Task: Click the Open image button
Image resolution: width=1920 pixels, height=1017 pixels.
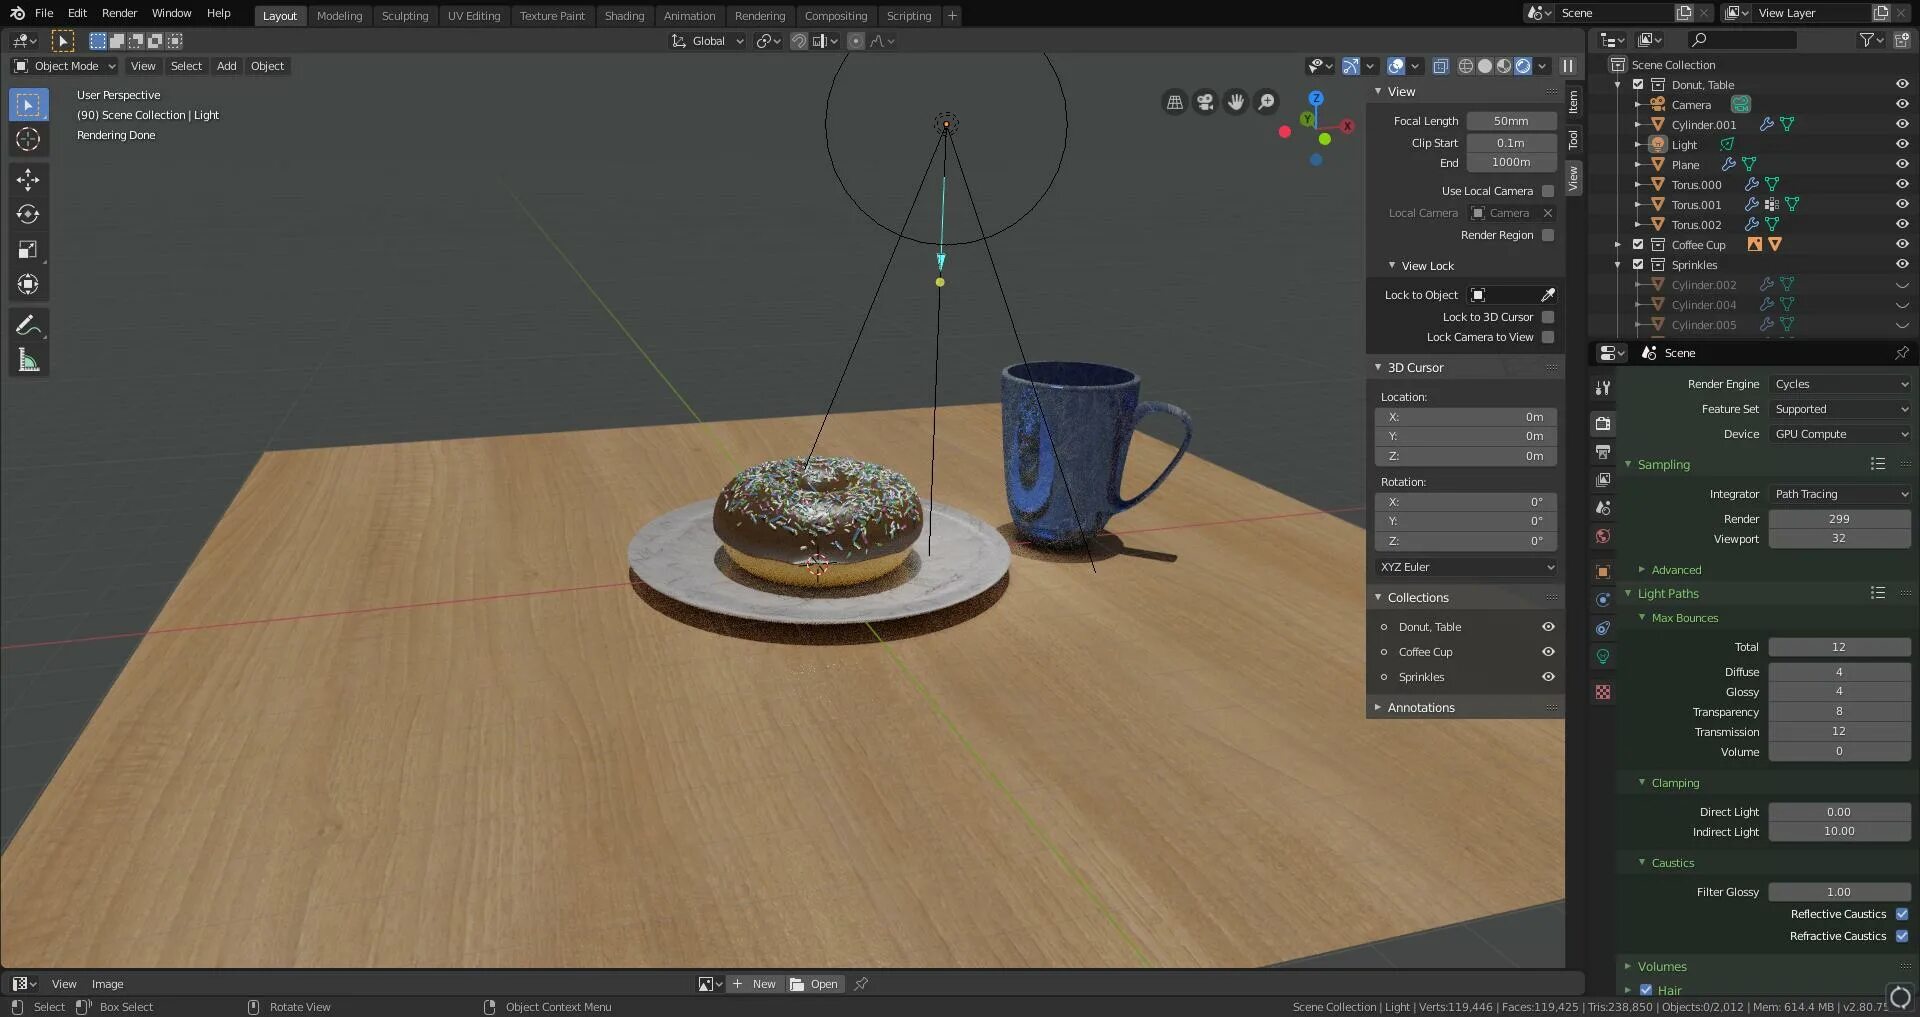Action: tap(814, 984)
